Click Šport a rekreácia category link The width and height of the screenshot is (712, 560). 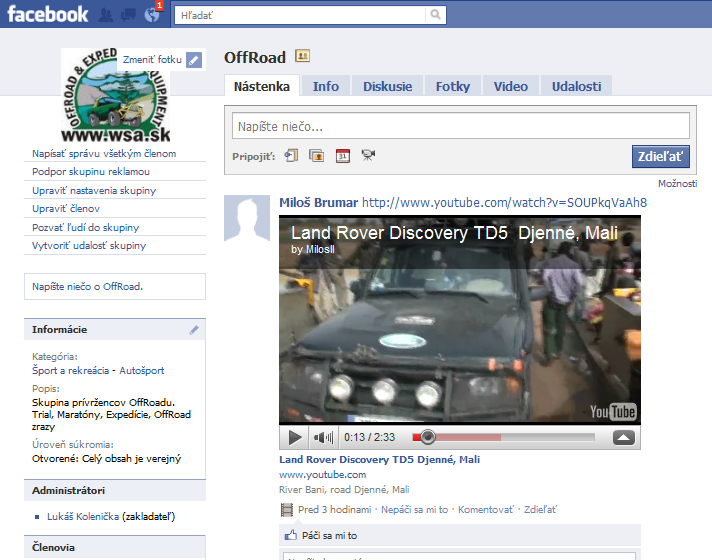tap(70, 371)
